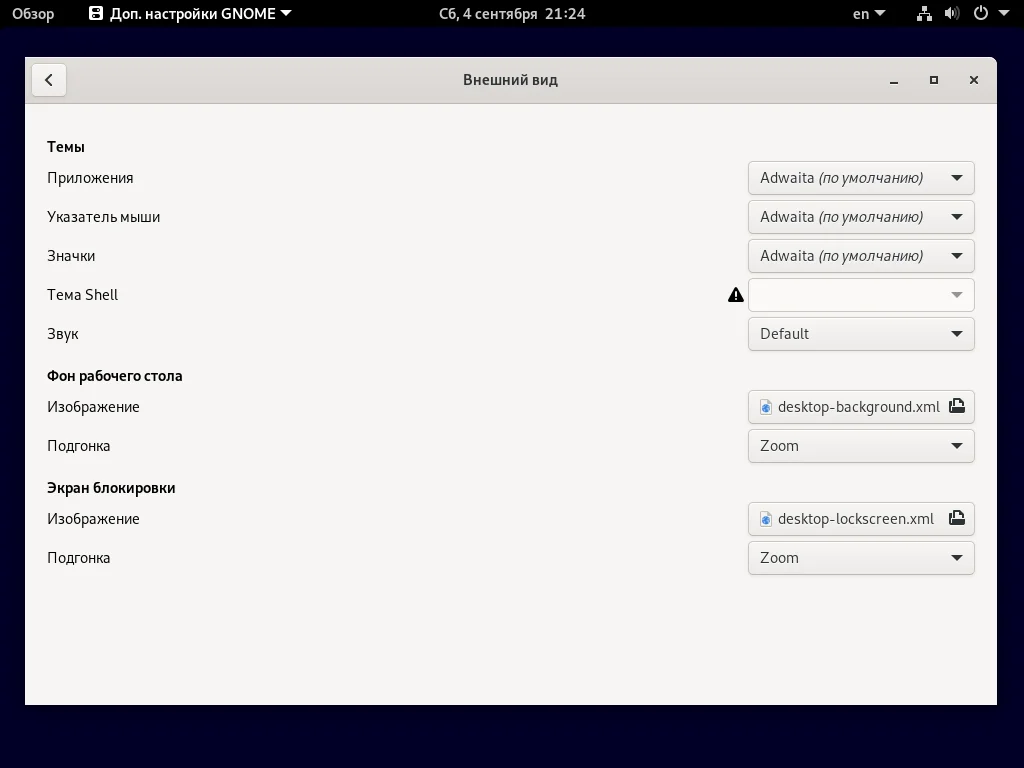Click the XML file icon inside desktop-background.xml button
The image size is (1024, 768).
point(766,407)
